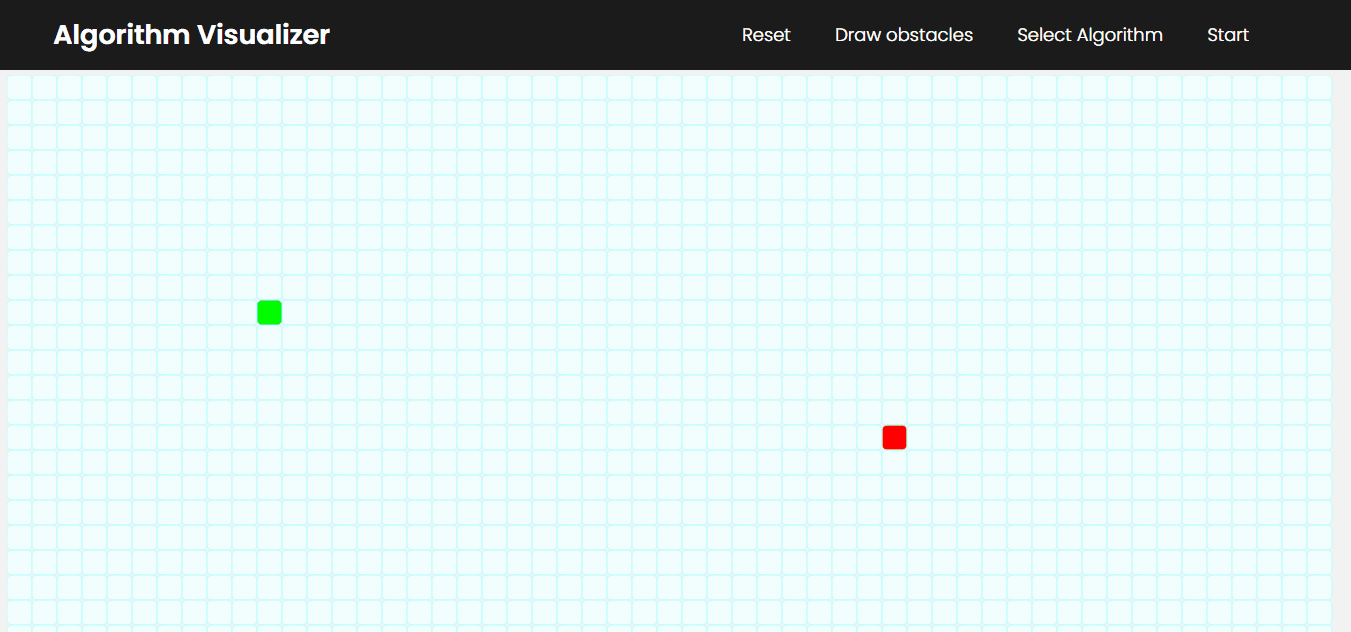Open the Algorithm Visualizer title link
1351x632 pixels.
point(191,35)
